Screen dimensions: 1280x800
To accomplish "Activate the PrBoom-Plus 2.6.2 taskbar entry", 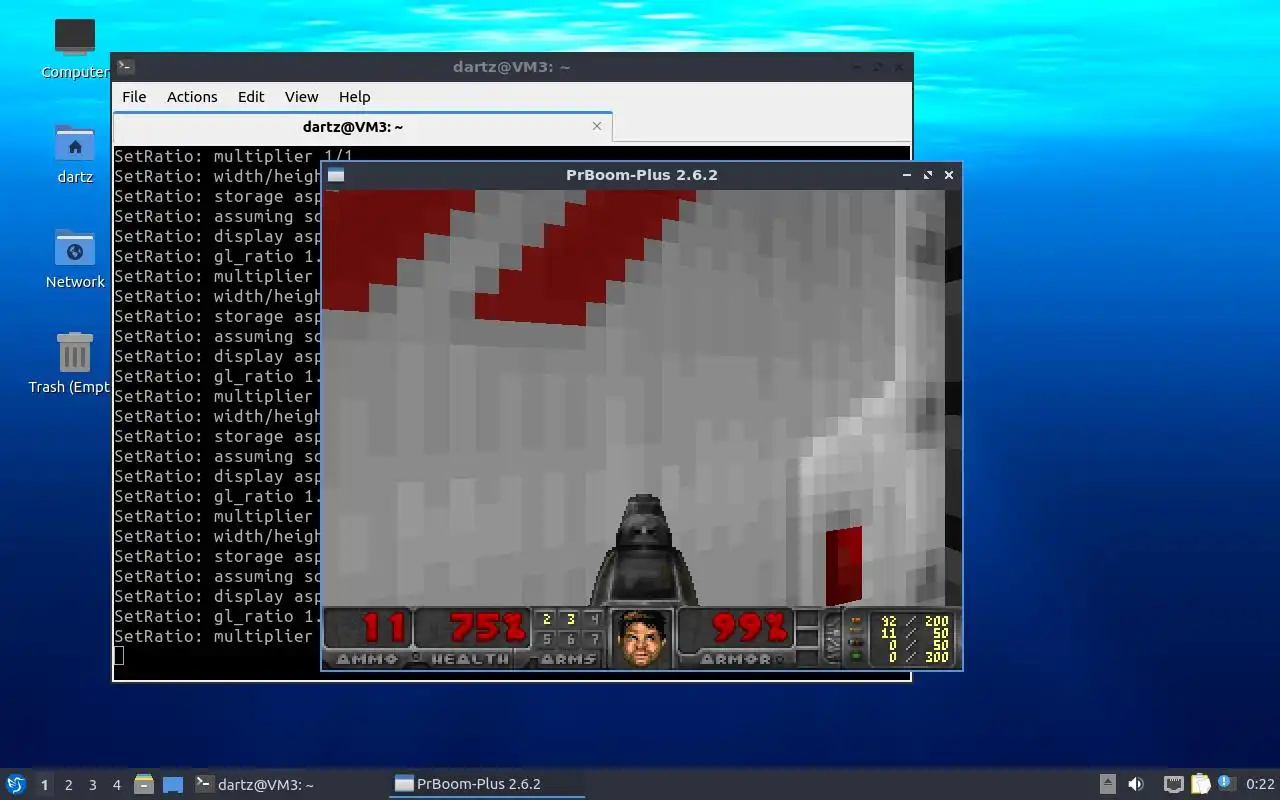I will (487, 784).
